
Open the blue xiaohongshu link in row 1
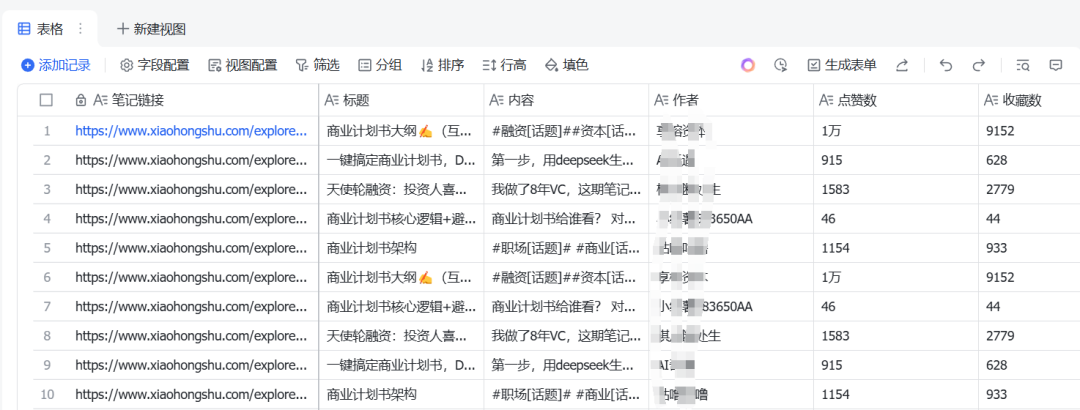pyautogui.click(x=191, y=131)
